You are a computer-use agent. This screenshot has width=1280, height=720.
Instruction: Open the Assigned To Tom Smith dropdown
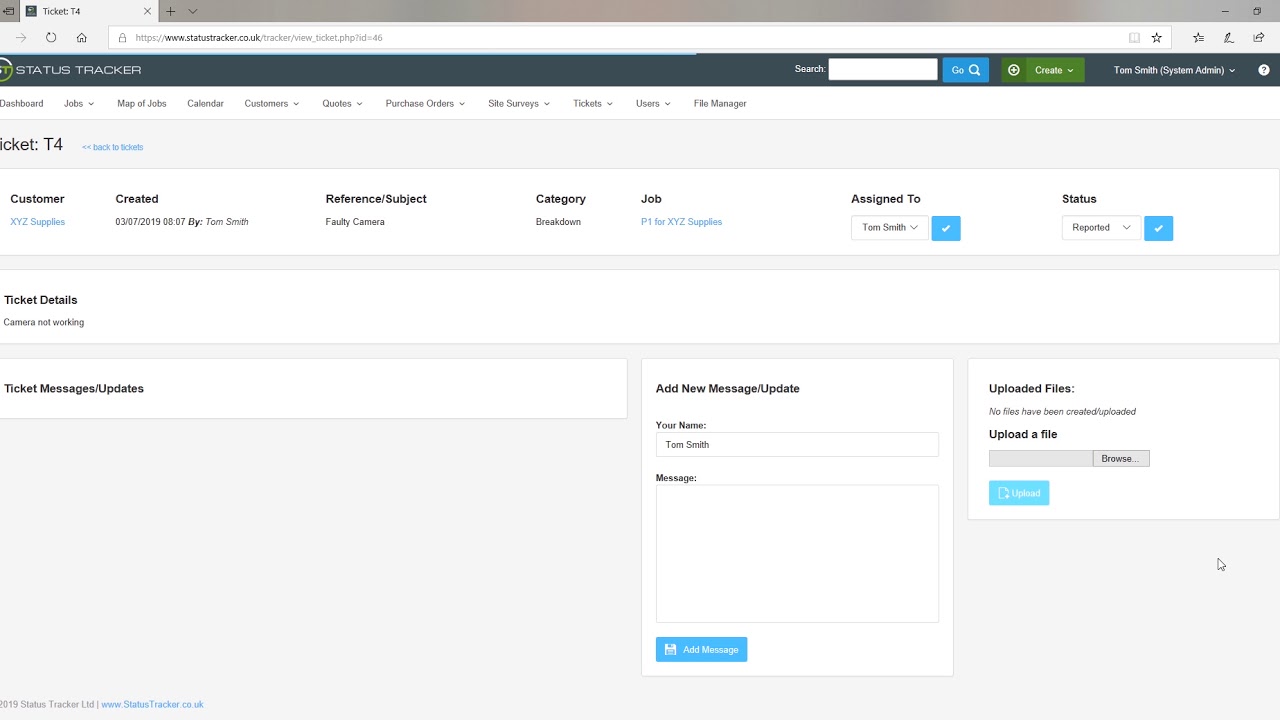click(890, 228)
